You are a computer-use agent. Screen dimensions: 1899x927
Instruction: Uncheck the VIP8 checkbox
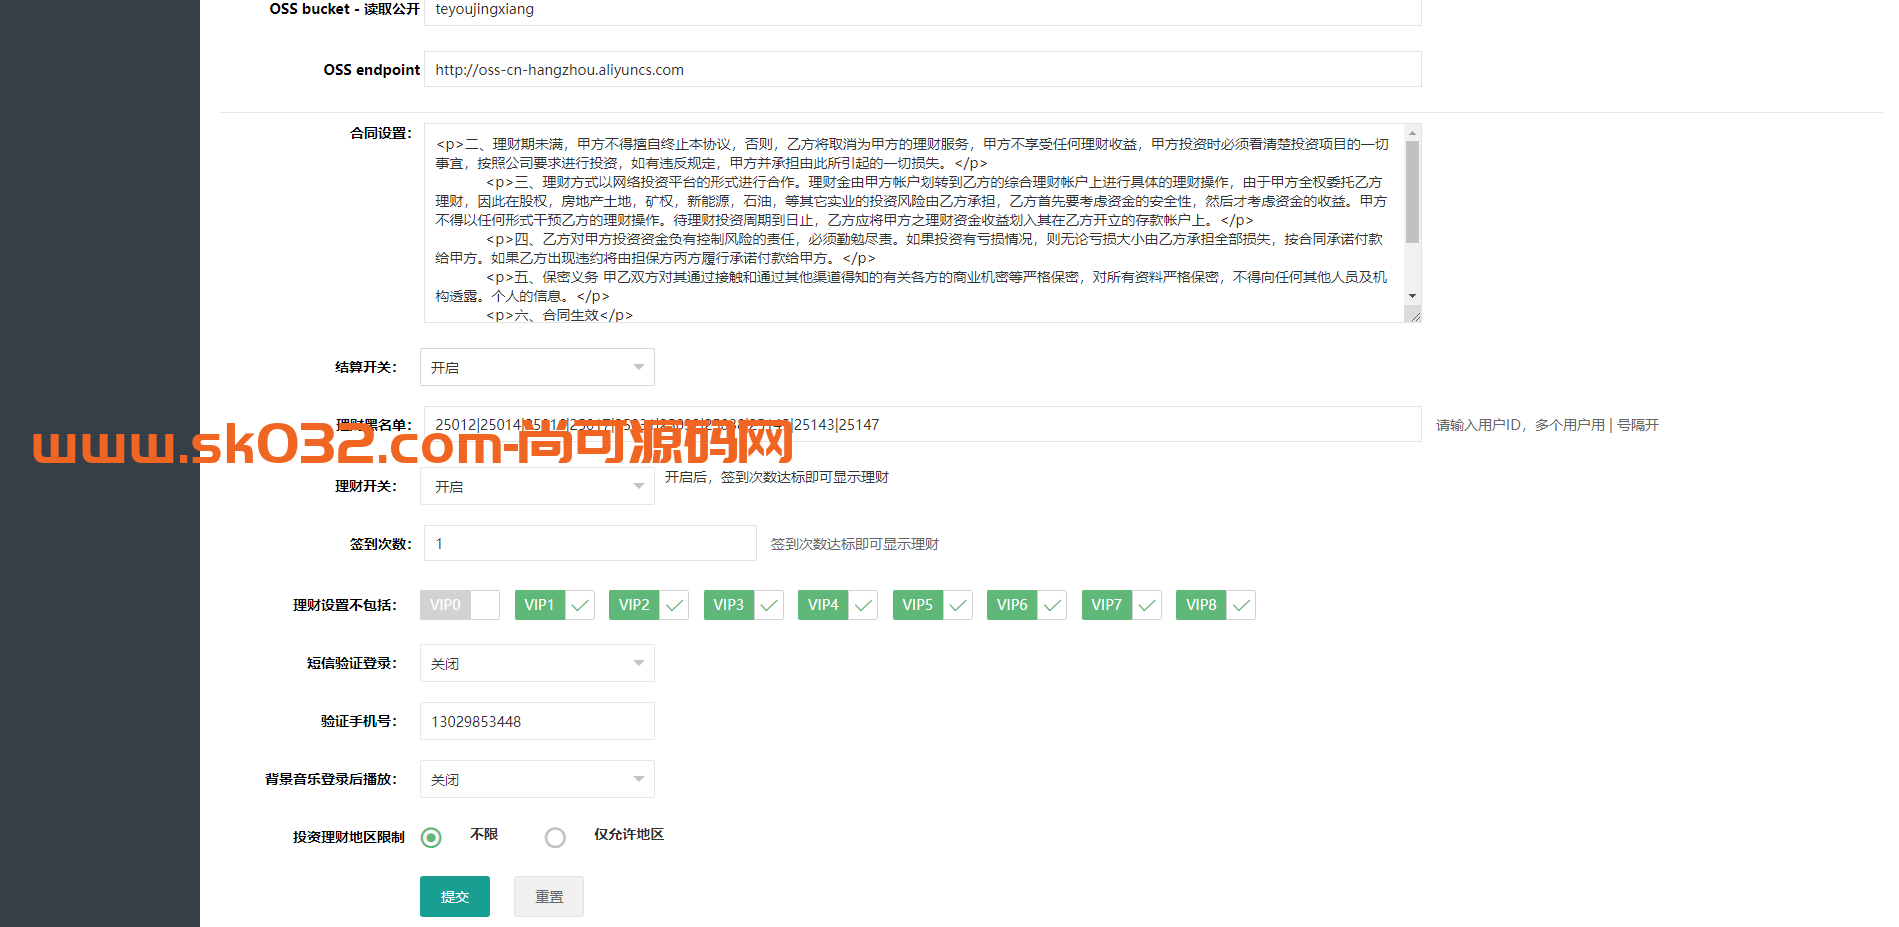click(1216, 605)
